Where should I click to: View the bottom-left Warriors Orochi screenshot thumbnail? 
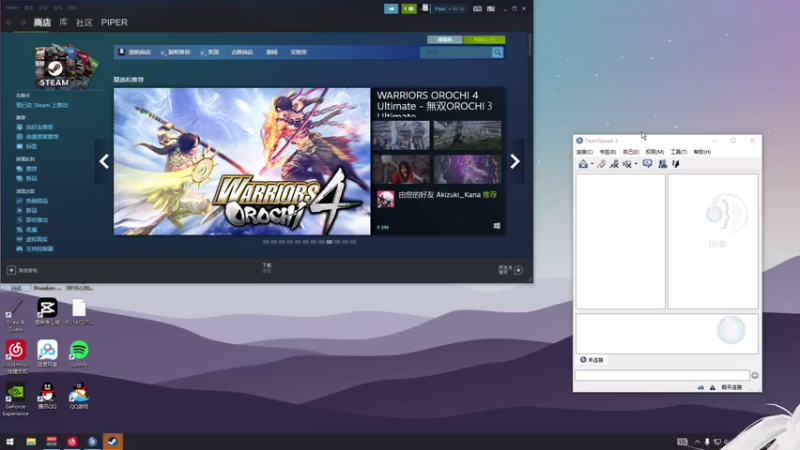point(401,169)
